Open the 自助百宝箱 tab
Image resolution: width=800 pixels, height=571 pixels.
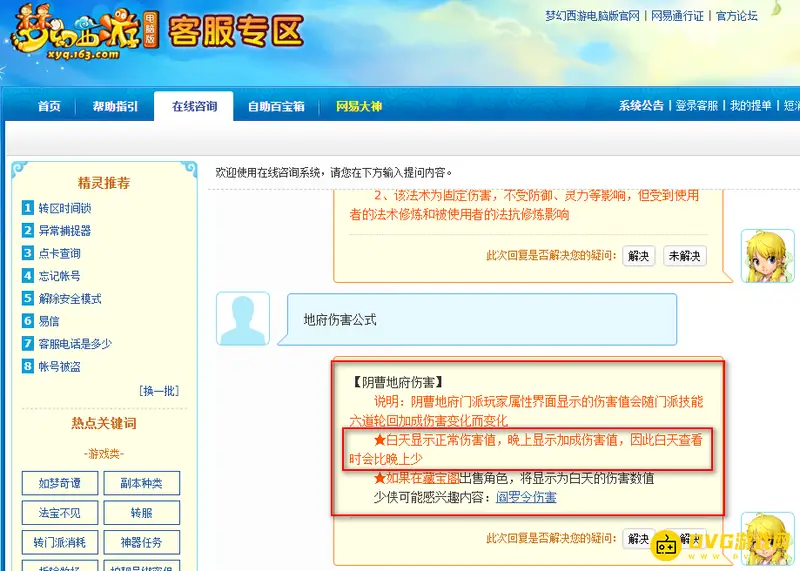click(x=276, y=106)
